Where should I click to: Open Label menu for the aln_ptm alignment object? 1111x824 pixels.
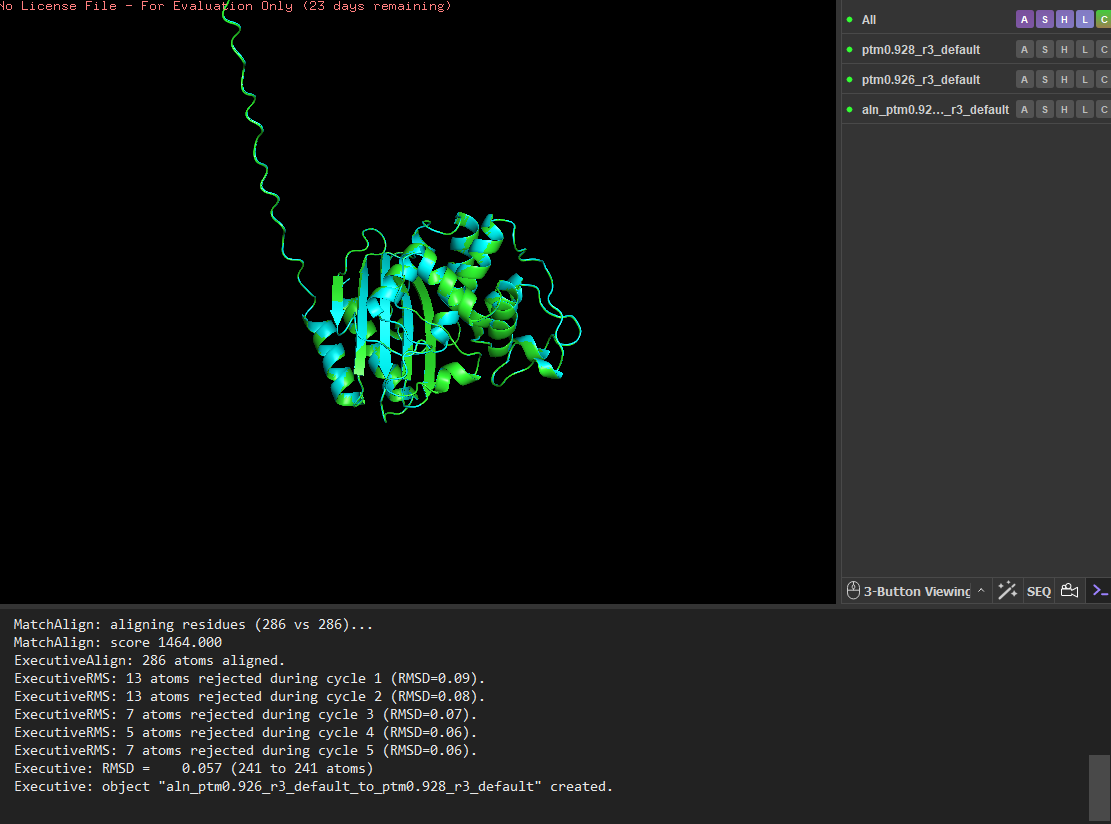click(1084, 110)
